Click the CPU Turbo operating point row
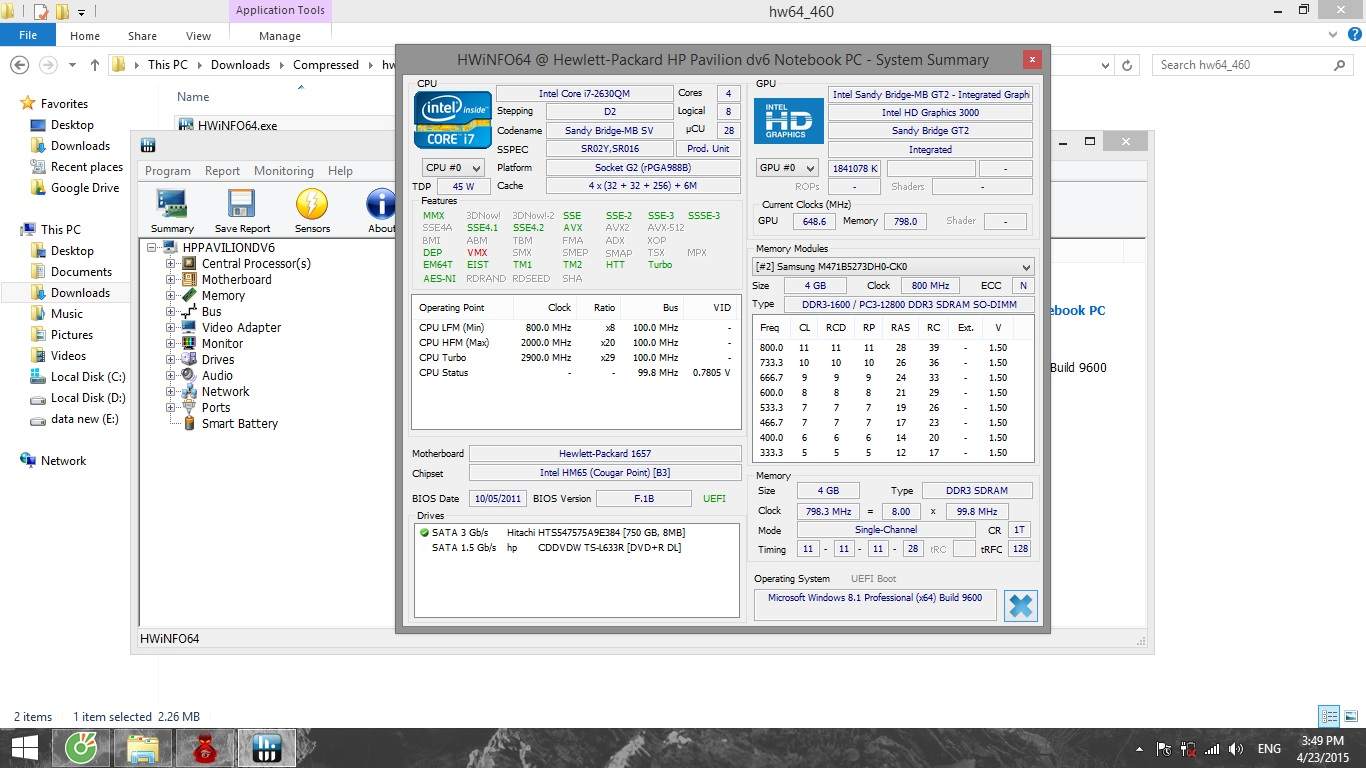The width and height of the screenshot is (1366, 768). coord(576,358)
